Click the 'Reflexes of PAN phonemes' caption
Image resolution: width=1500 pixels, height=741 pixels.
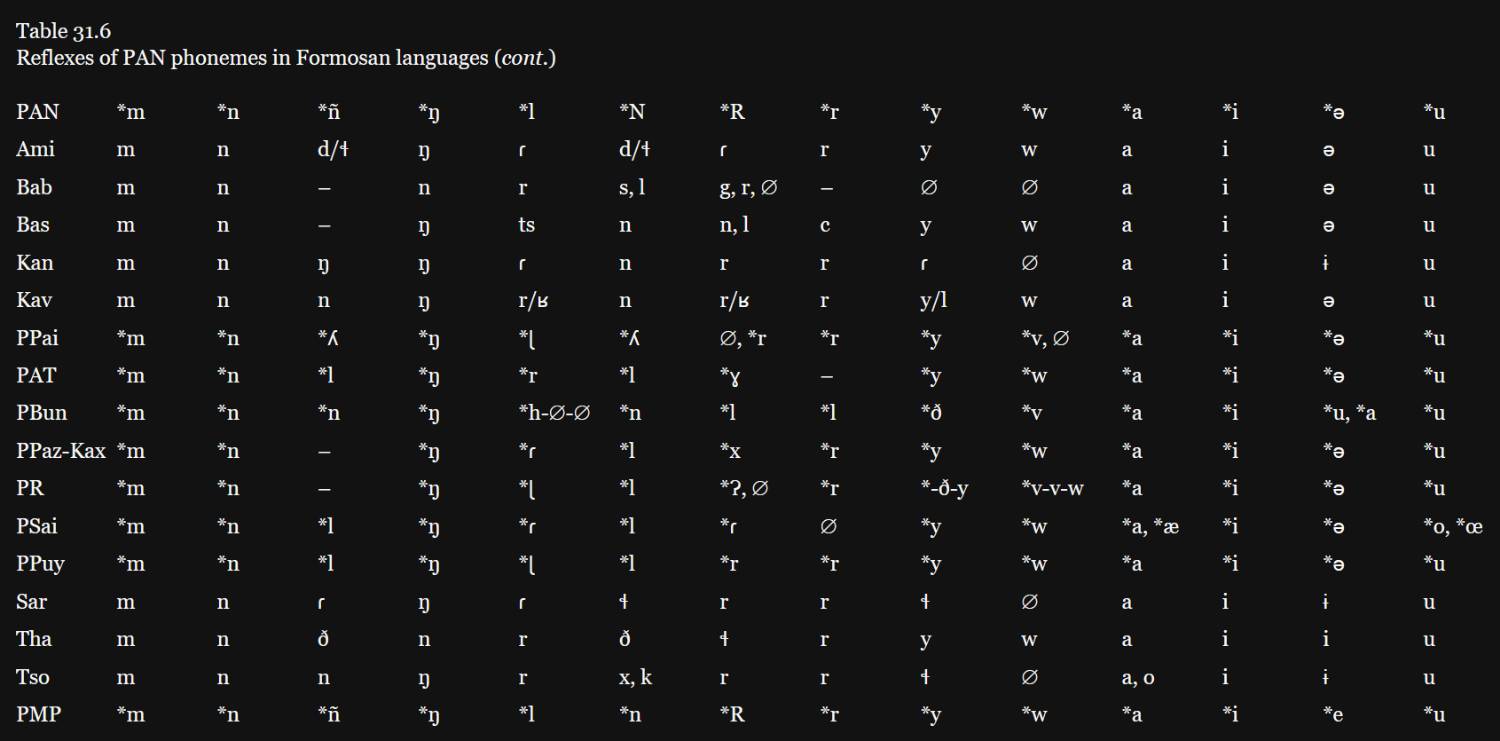tap(285, 57)
